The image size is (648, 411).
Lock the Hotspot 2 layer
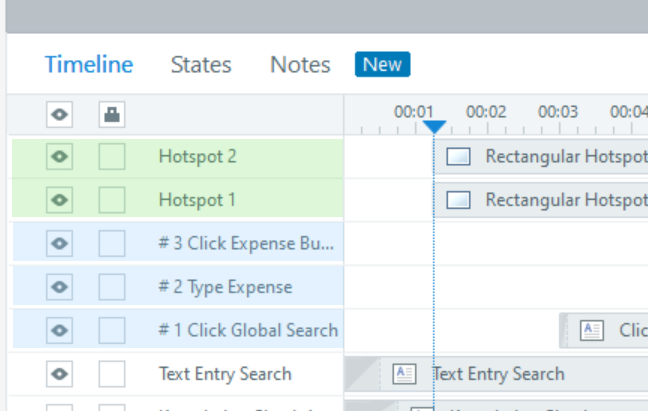coord(112,157)
